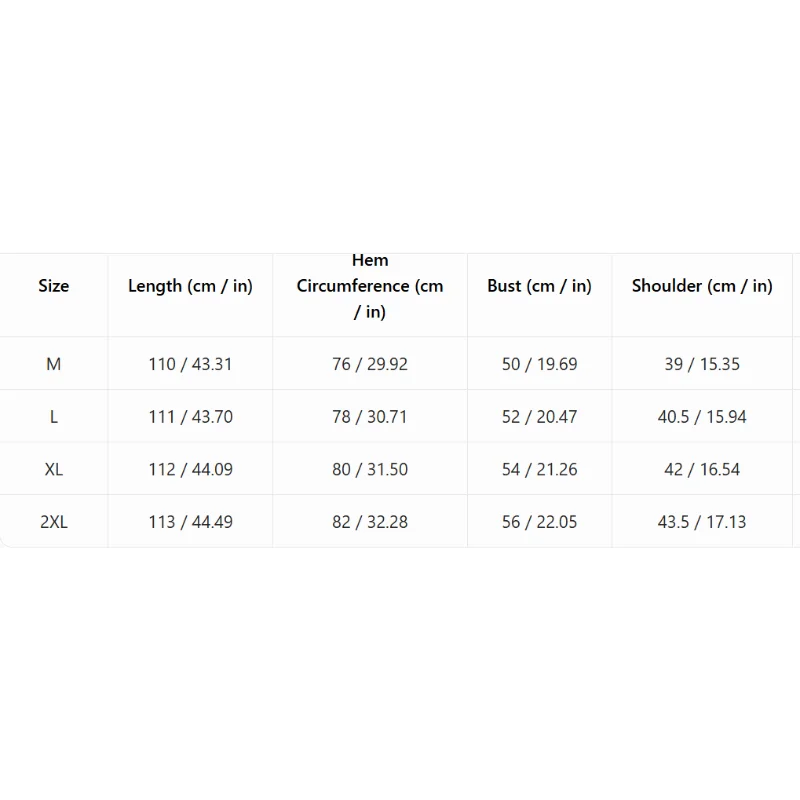Click the 76 / 29.92 hem cell
The width and height of the screenshot is (800, 800).
370,364
